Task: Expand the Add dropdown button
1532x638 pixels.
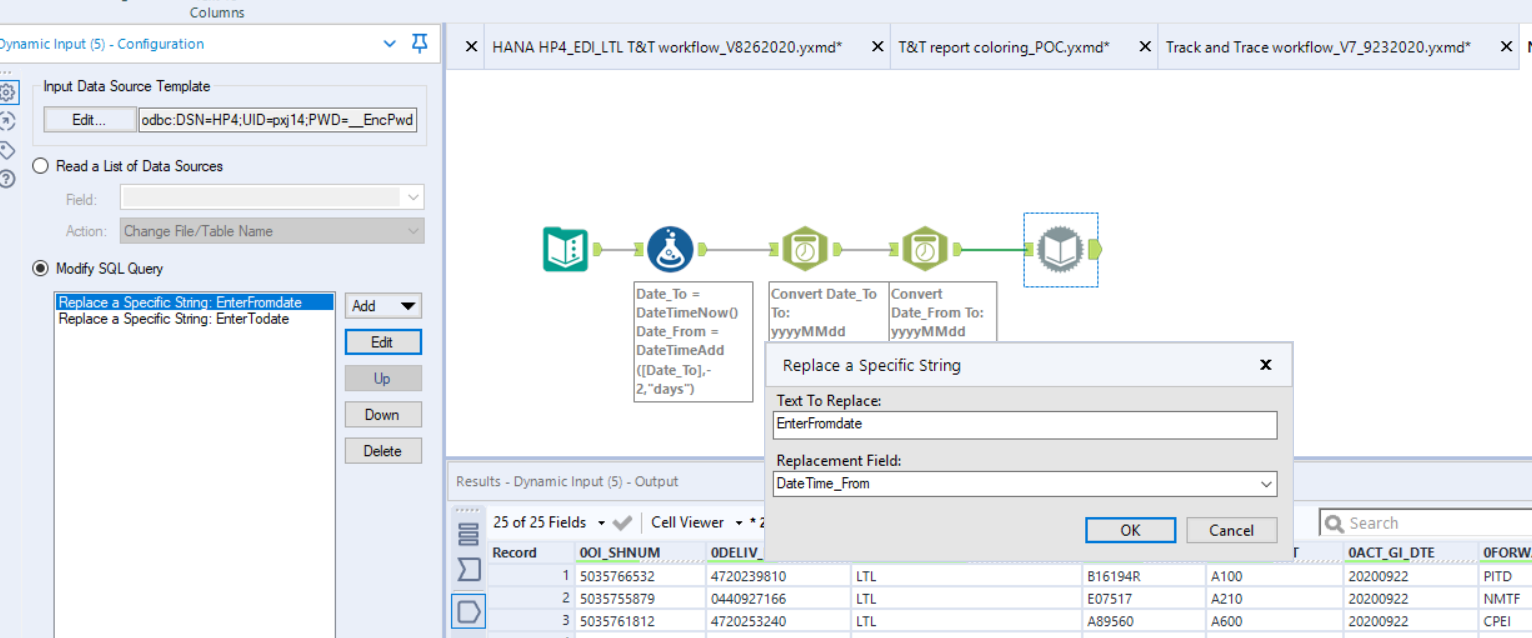Action: (x=408, y=306)
